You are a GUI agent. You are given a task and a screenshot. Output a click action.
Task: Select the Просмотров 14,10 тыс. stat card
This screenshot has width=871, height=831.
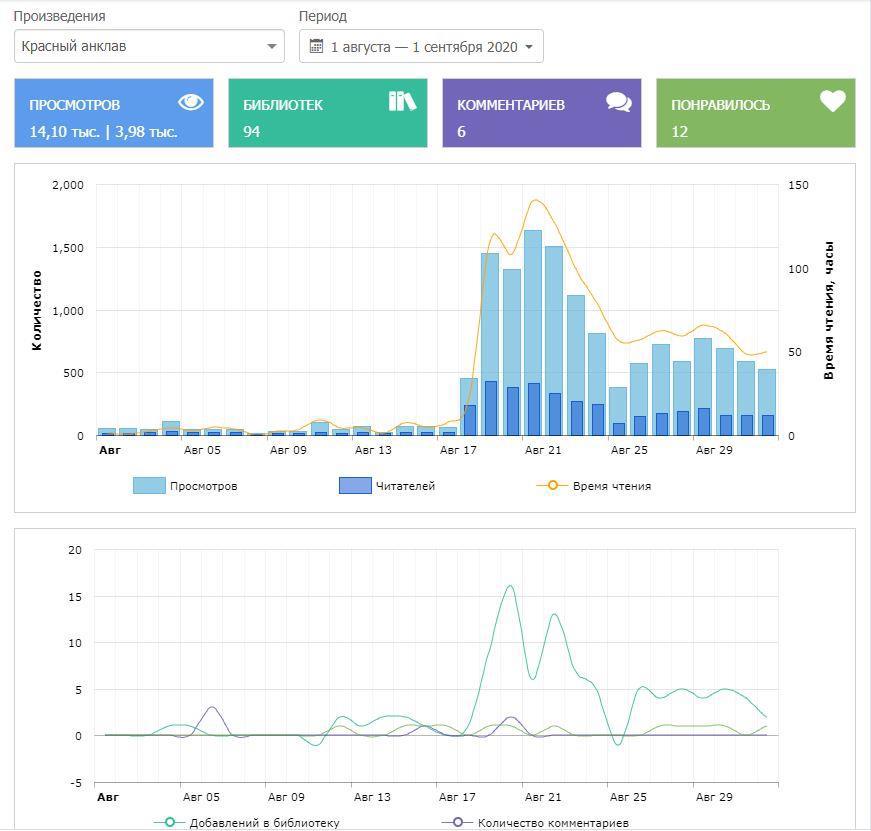[x=114, y=113]
